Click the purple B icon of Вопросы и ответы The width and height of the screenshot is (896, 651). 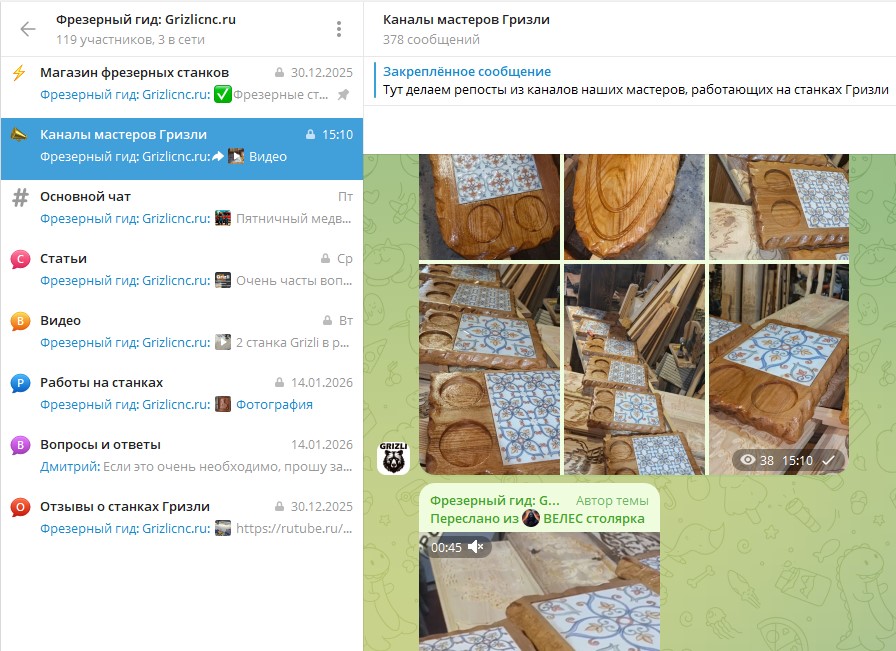click(20, 445)
